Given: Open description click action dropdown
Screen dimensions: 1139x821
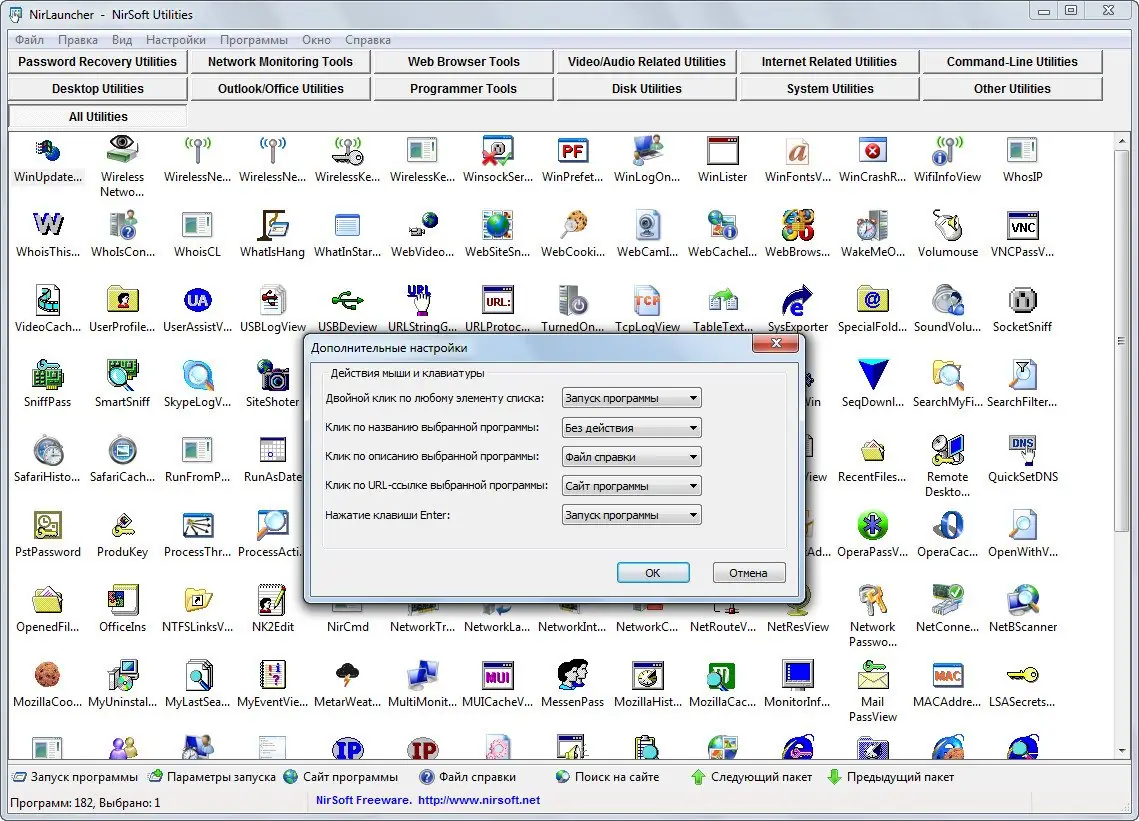Looking at the screenshot, I should pyautogui.click(x=631, y=457).
